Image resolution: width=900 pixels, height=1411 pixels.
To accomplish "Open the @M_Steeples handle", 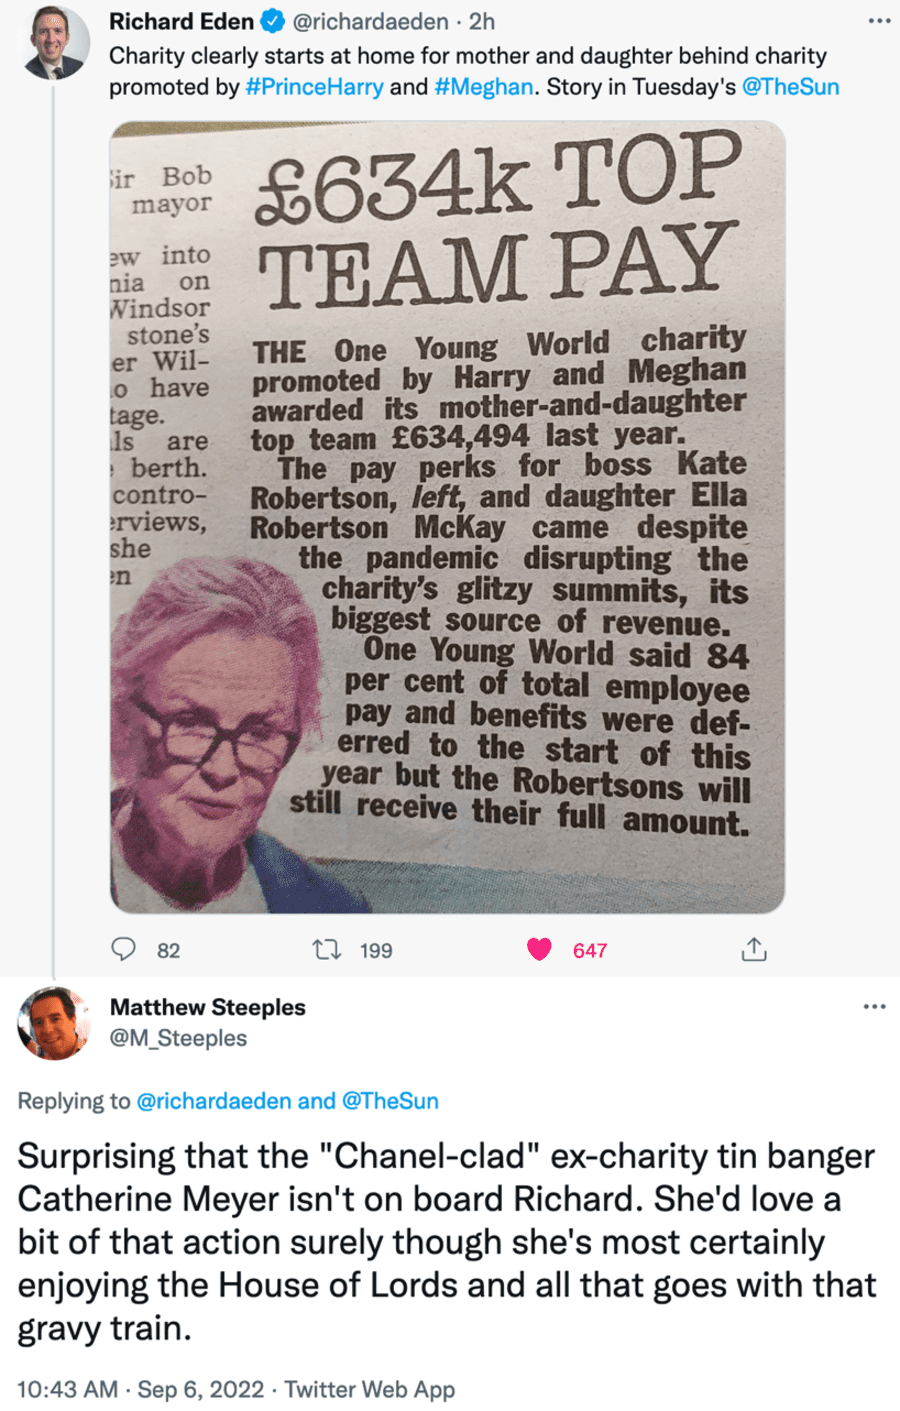I will (178, 1038).
